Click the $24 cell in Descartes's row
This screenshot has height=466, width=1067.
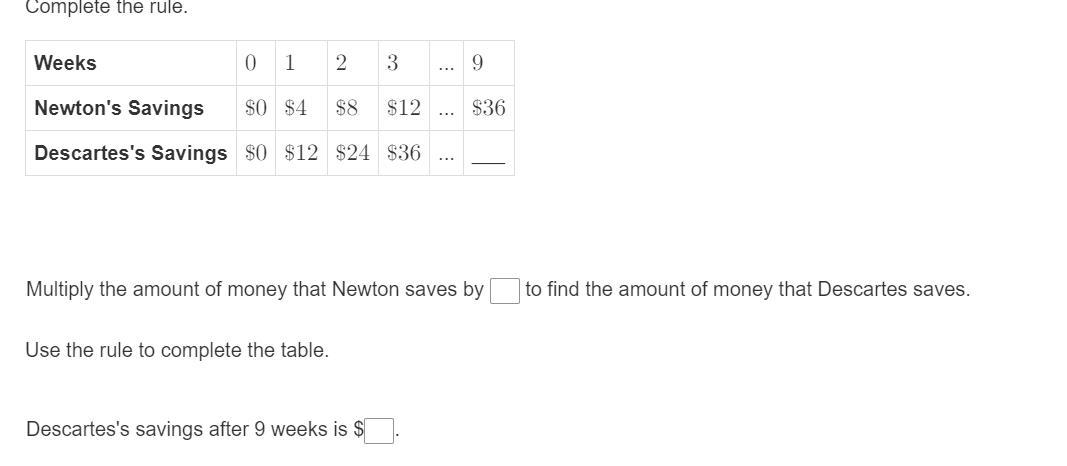tap(352, 153)
